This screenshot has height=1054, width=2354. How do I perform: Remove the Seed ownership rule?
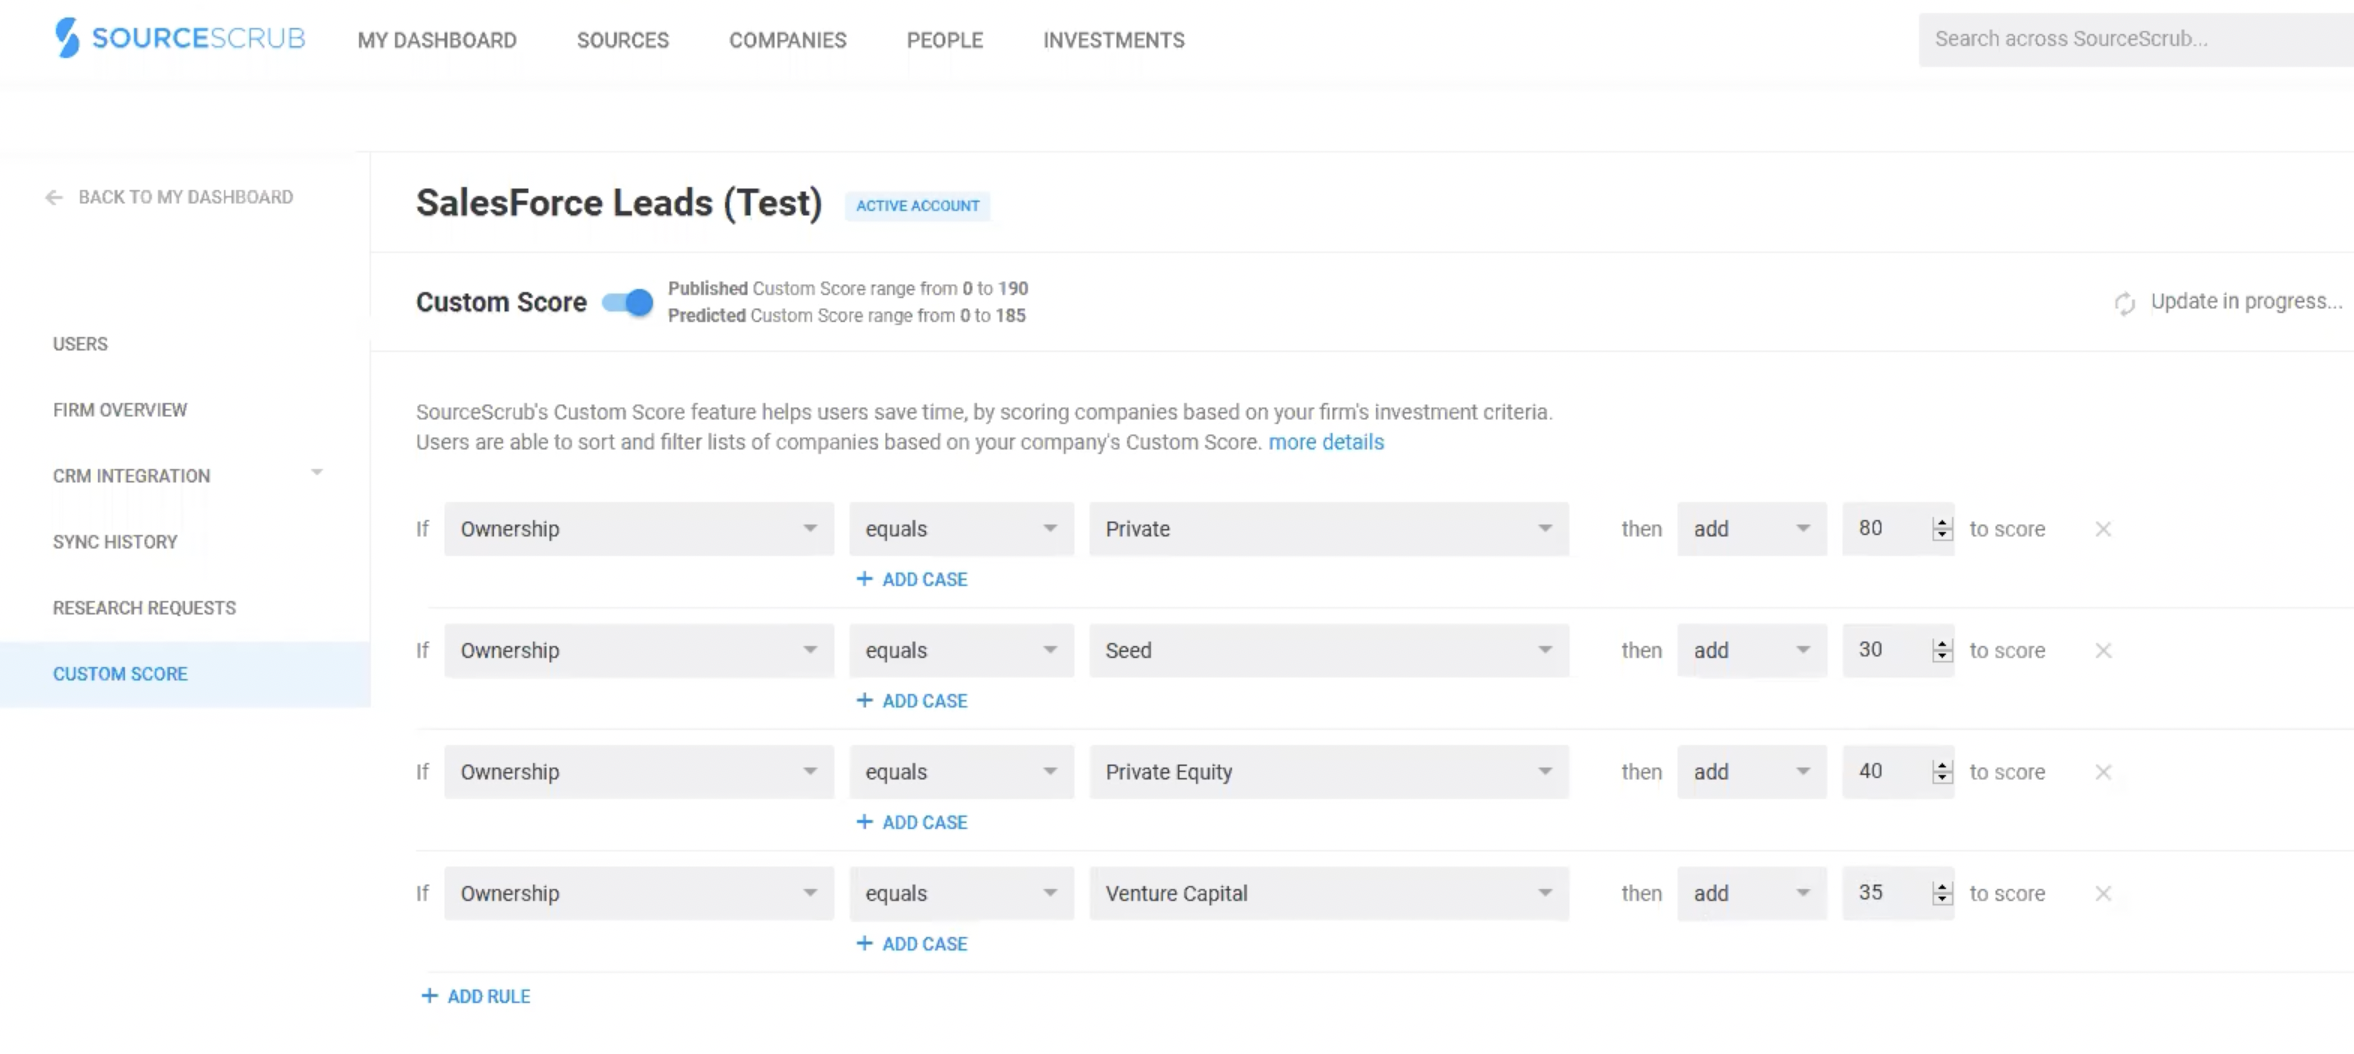(x=2103, y=651)
